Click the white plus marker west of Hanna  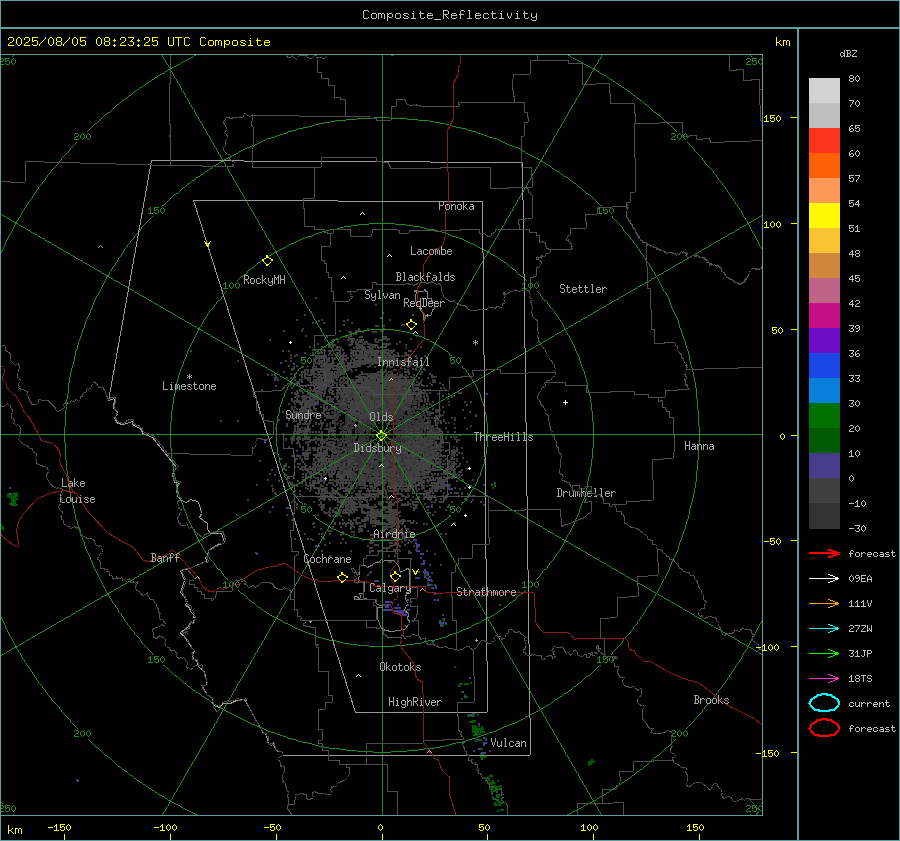coord(565,402)
